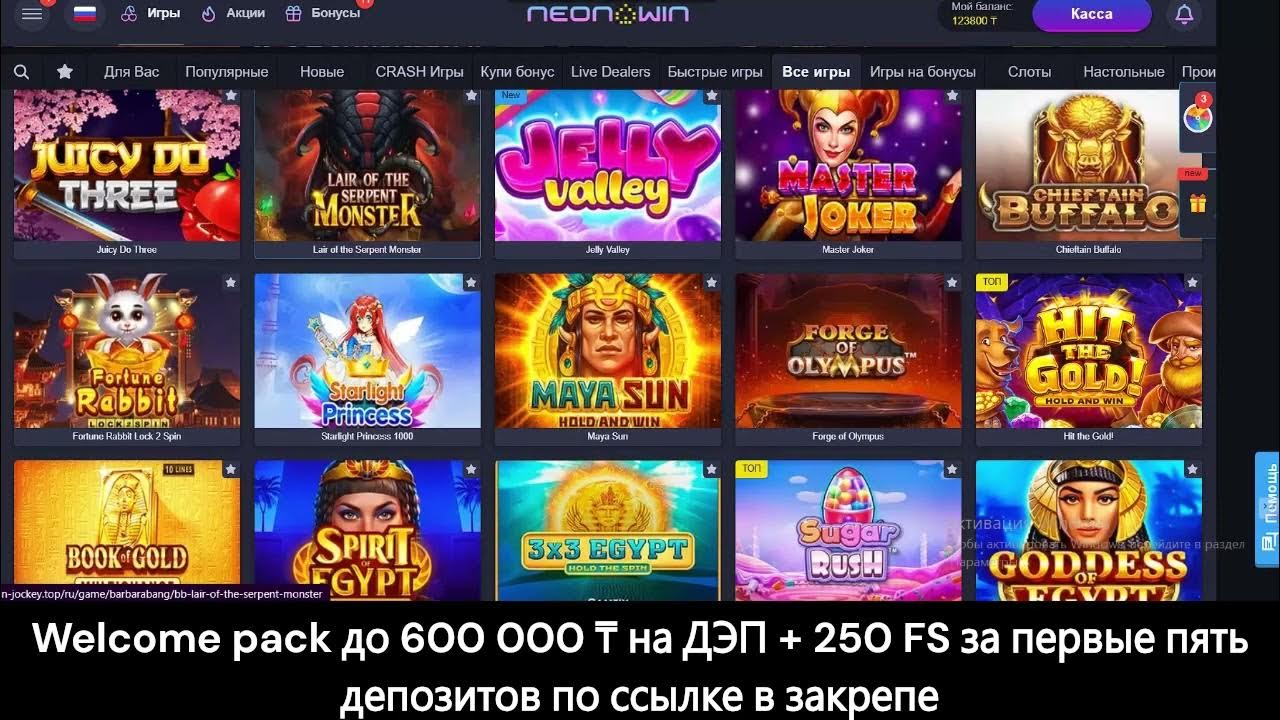The width and height of the screenshot is (1280, 720).
Task: Select the CRASH Игры category tab
Action: pyautogui.click(x=419, y=72)
